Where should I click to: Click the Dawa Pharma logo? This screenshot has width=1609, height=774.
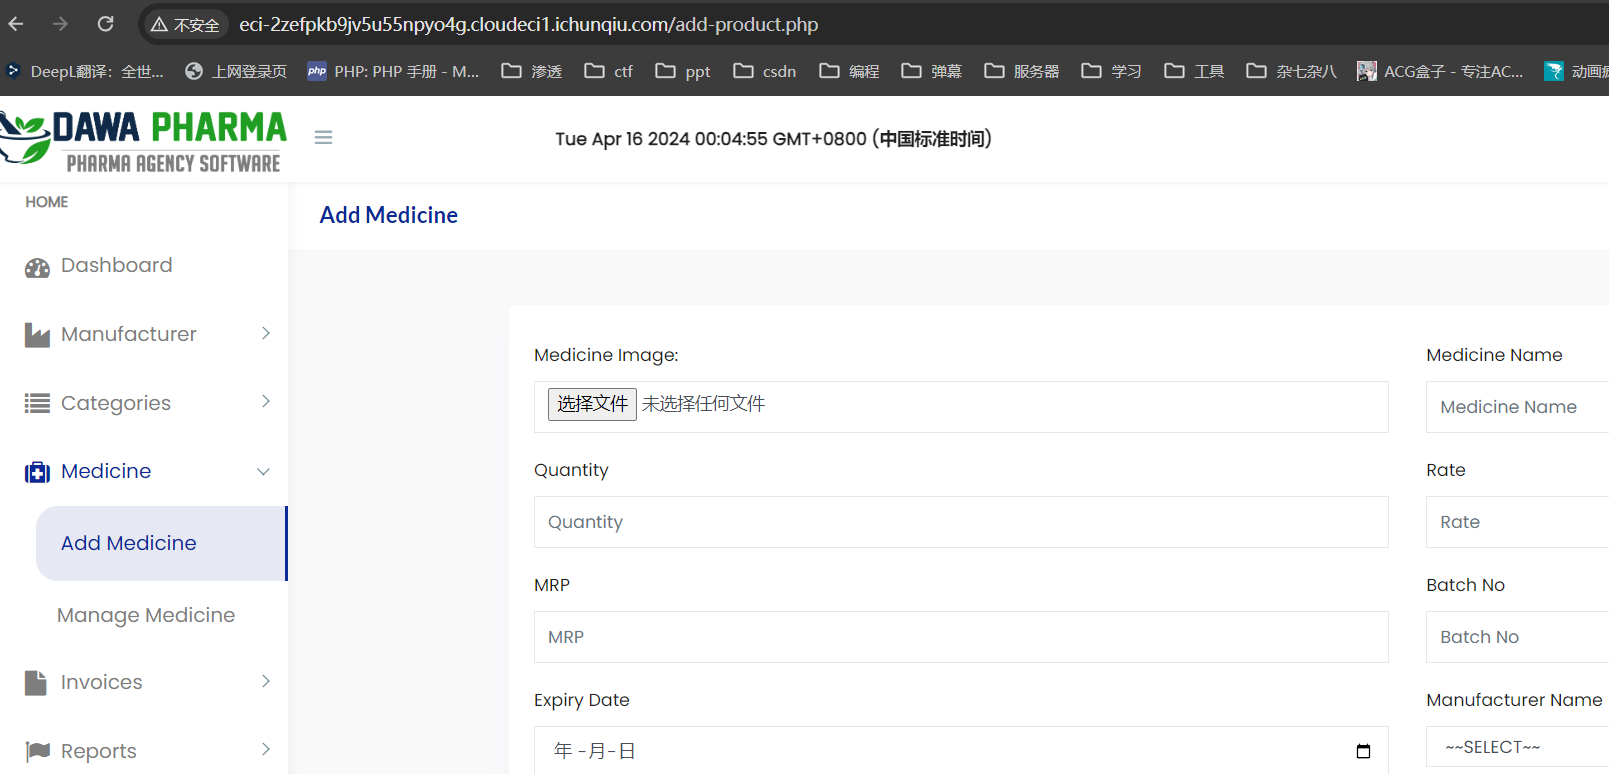[x=144, y=139]
